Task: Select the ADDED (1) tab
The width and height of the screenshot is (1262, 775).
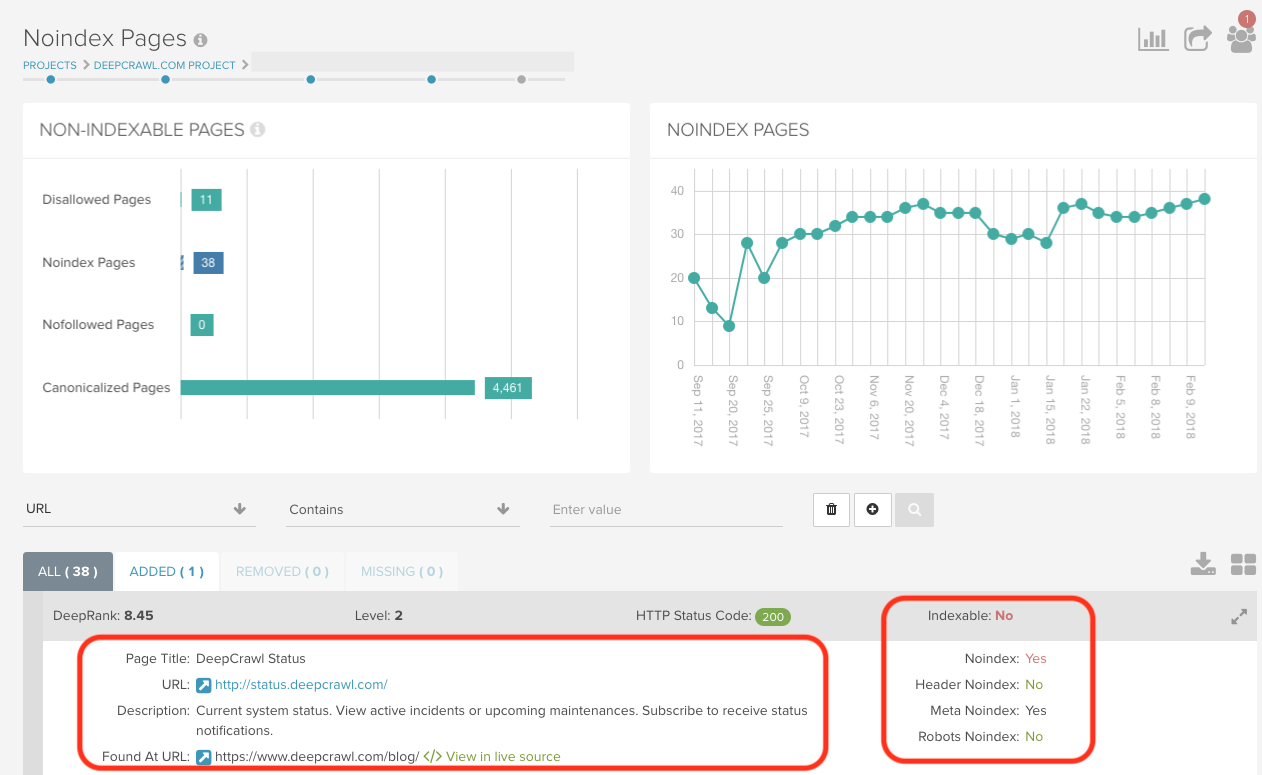Action: pyautogui.click(x=167, y=572)
